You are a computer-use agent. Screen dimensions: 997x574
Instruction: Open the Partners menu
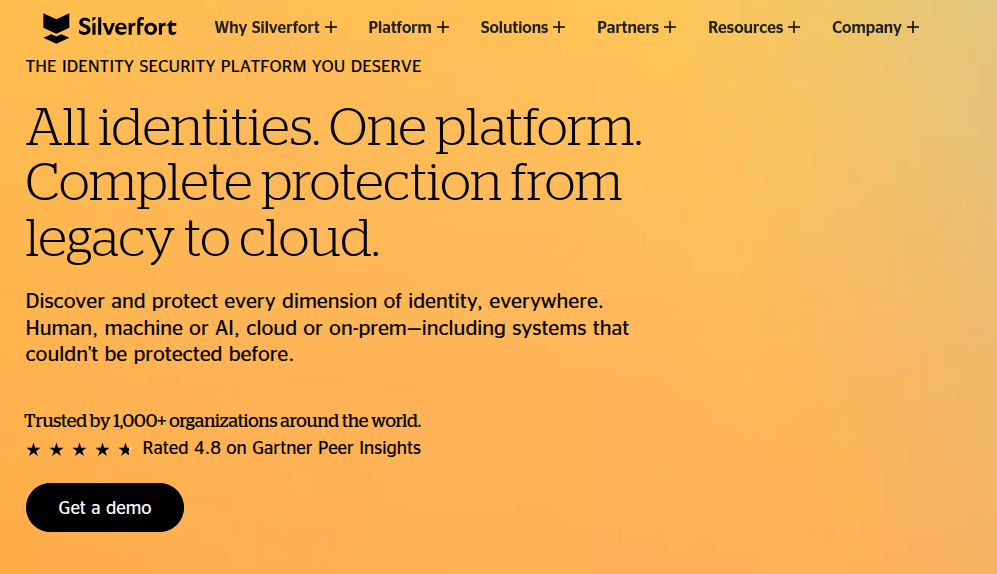pyautogui.click(x=628, y=27)
